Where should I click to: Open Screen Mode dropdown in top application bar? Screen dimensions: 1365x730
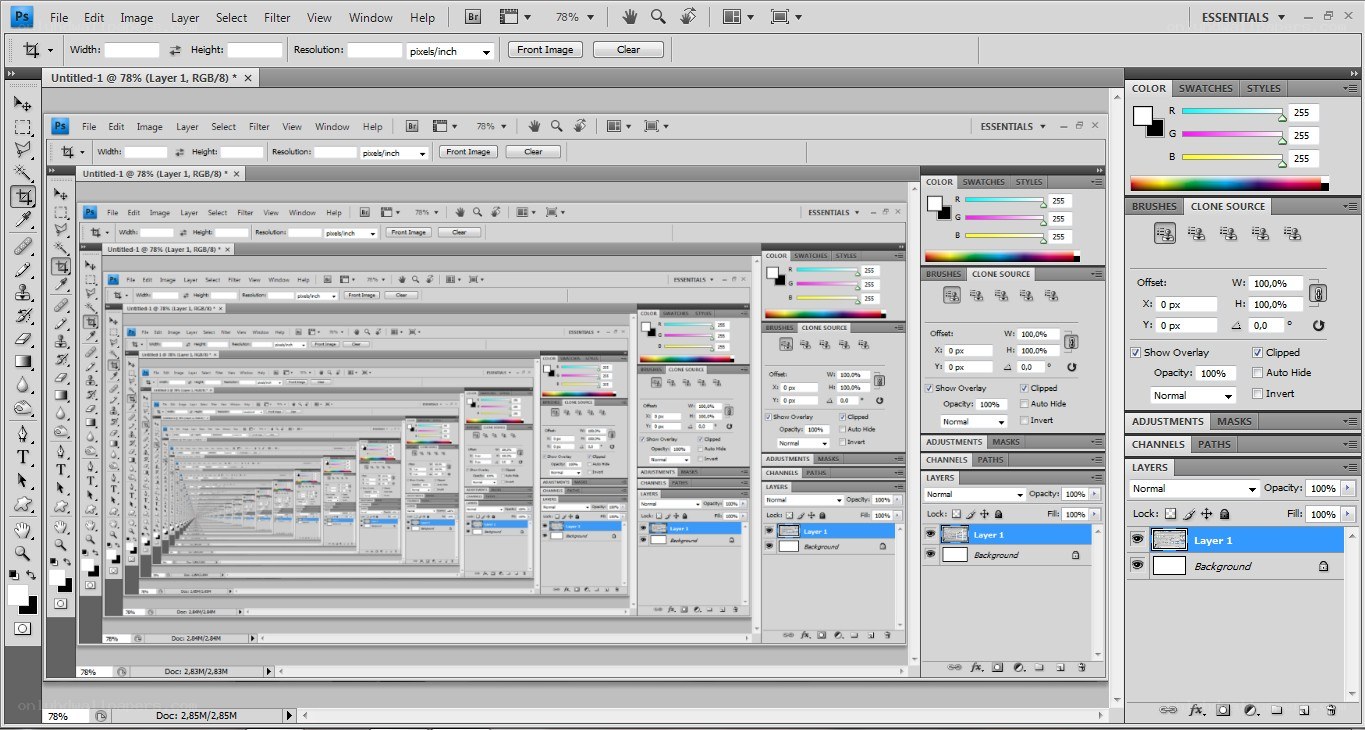[x=786, y=17]
